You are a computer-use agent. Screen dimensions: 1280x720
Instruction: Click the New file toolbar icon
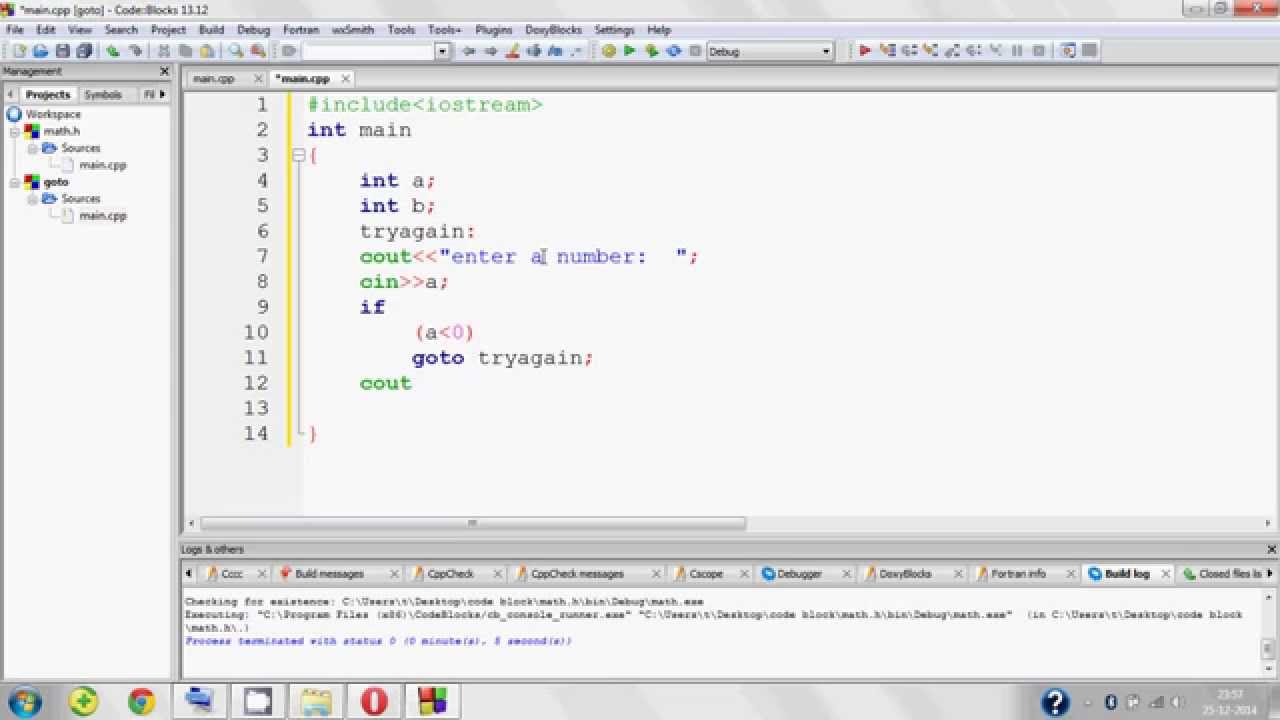tap(19, 51)
